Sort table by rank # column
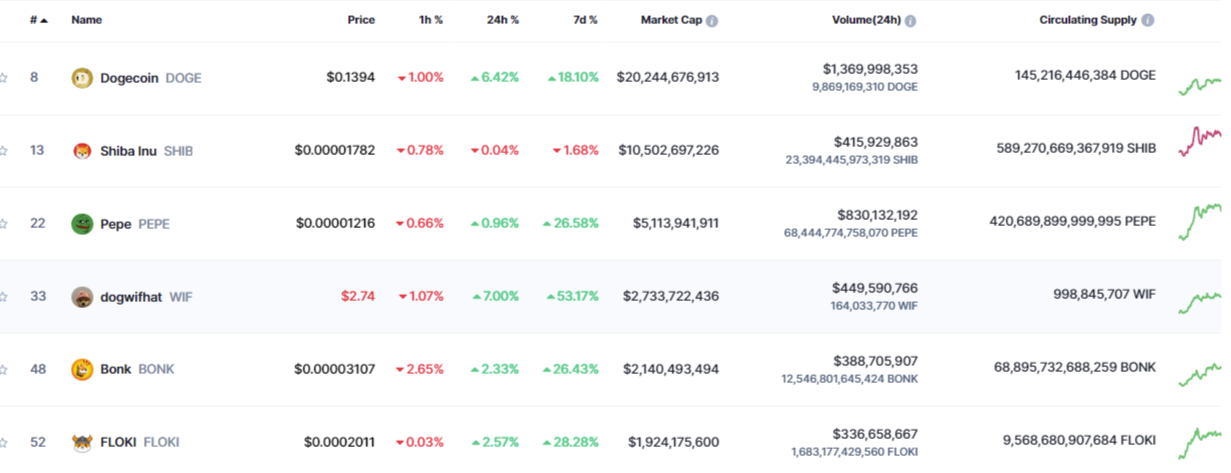Image resolution: width=1231 pixels, height=473 pixels. click(39, 20)
